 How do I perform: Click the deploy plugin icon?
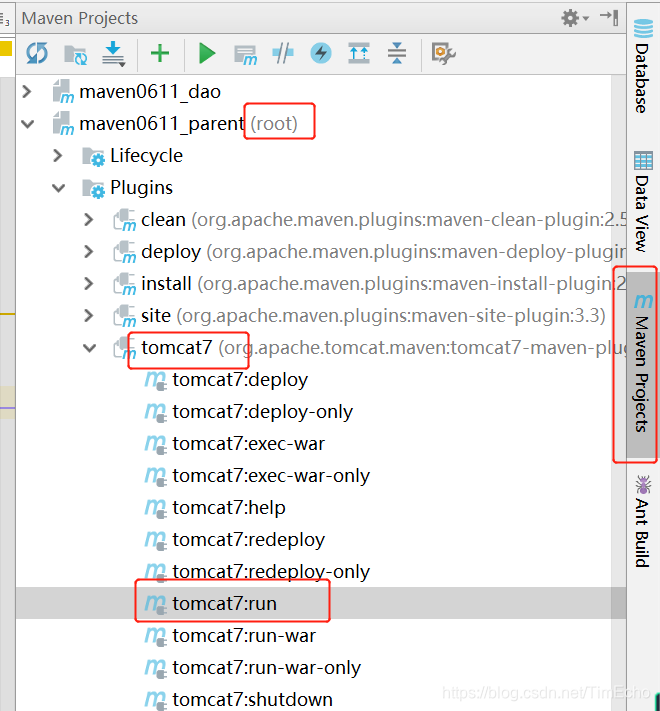tap(124, 252)
